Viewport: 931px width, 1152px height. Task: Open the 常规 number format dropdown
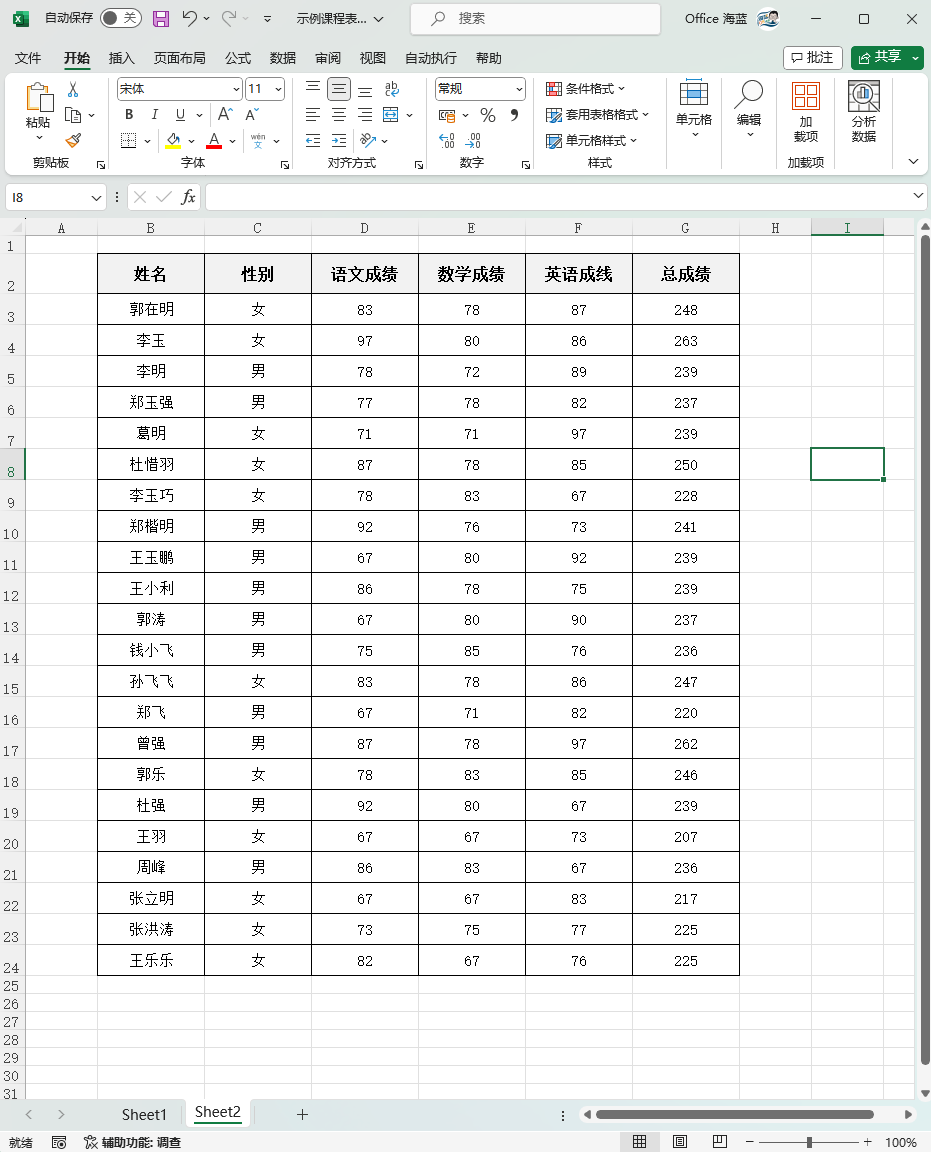tap(519, 89)
